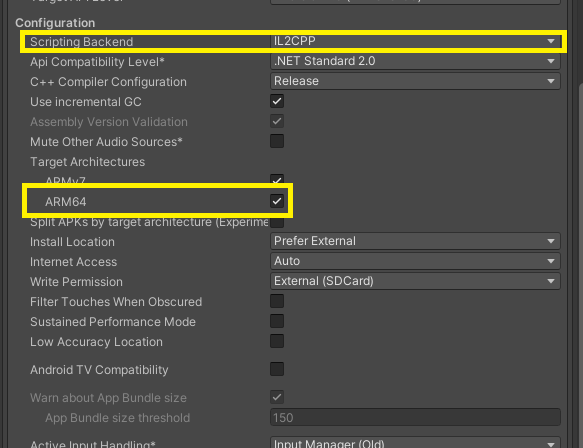Open the Active Input Handling dropdown

click(415, 443)
